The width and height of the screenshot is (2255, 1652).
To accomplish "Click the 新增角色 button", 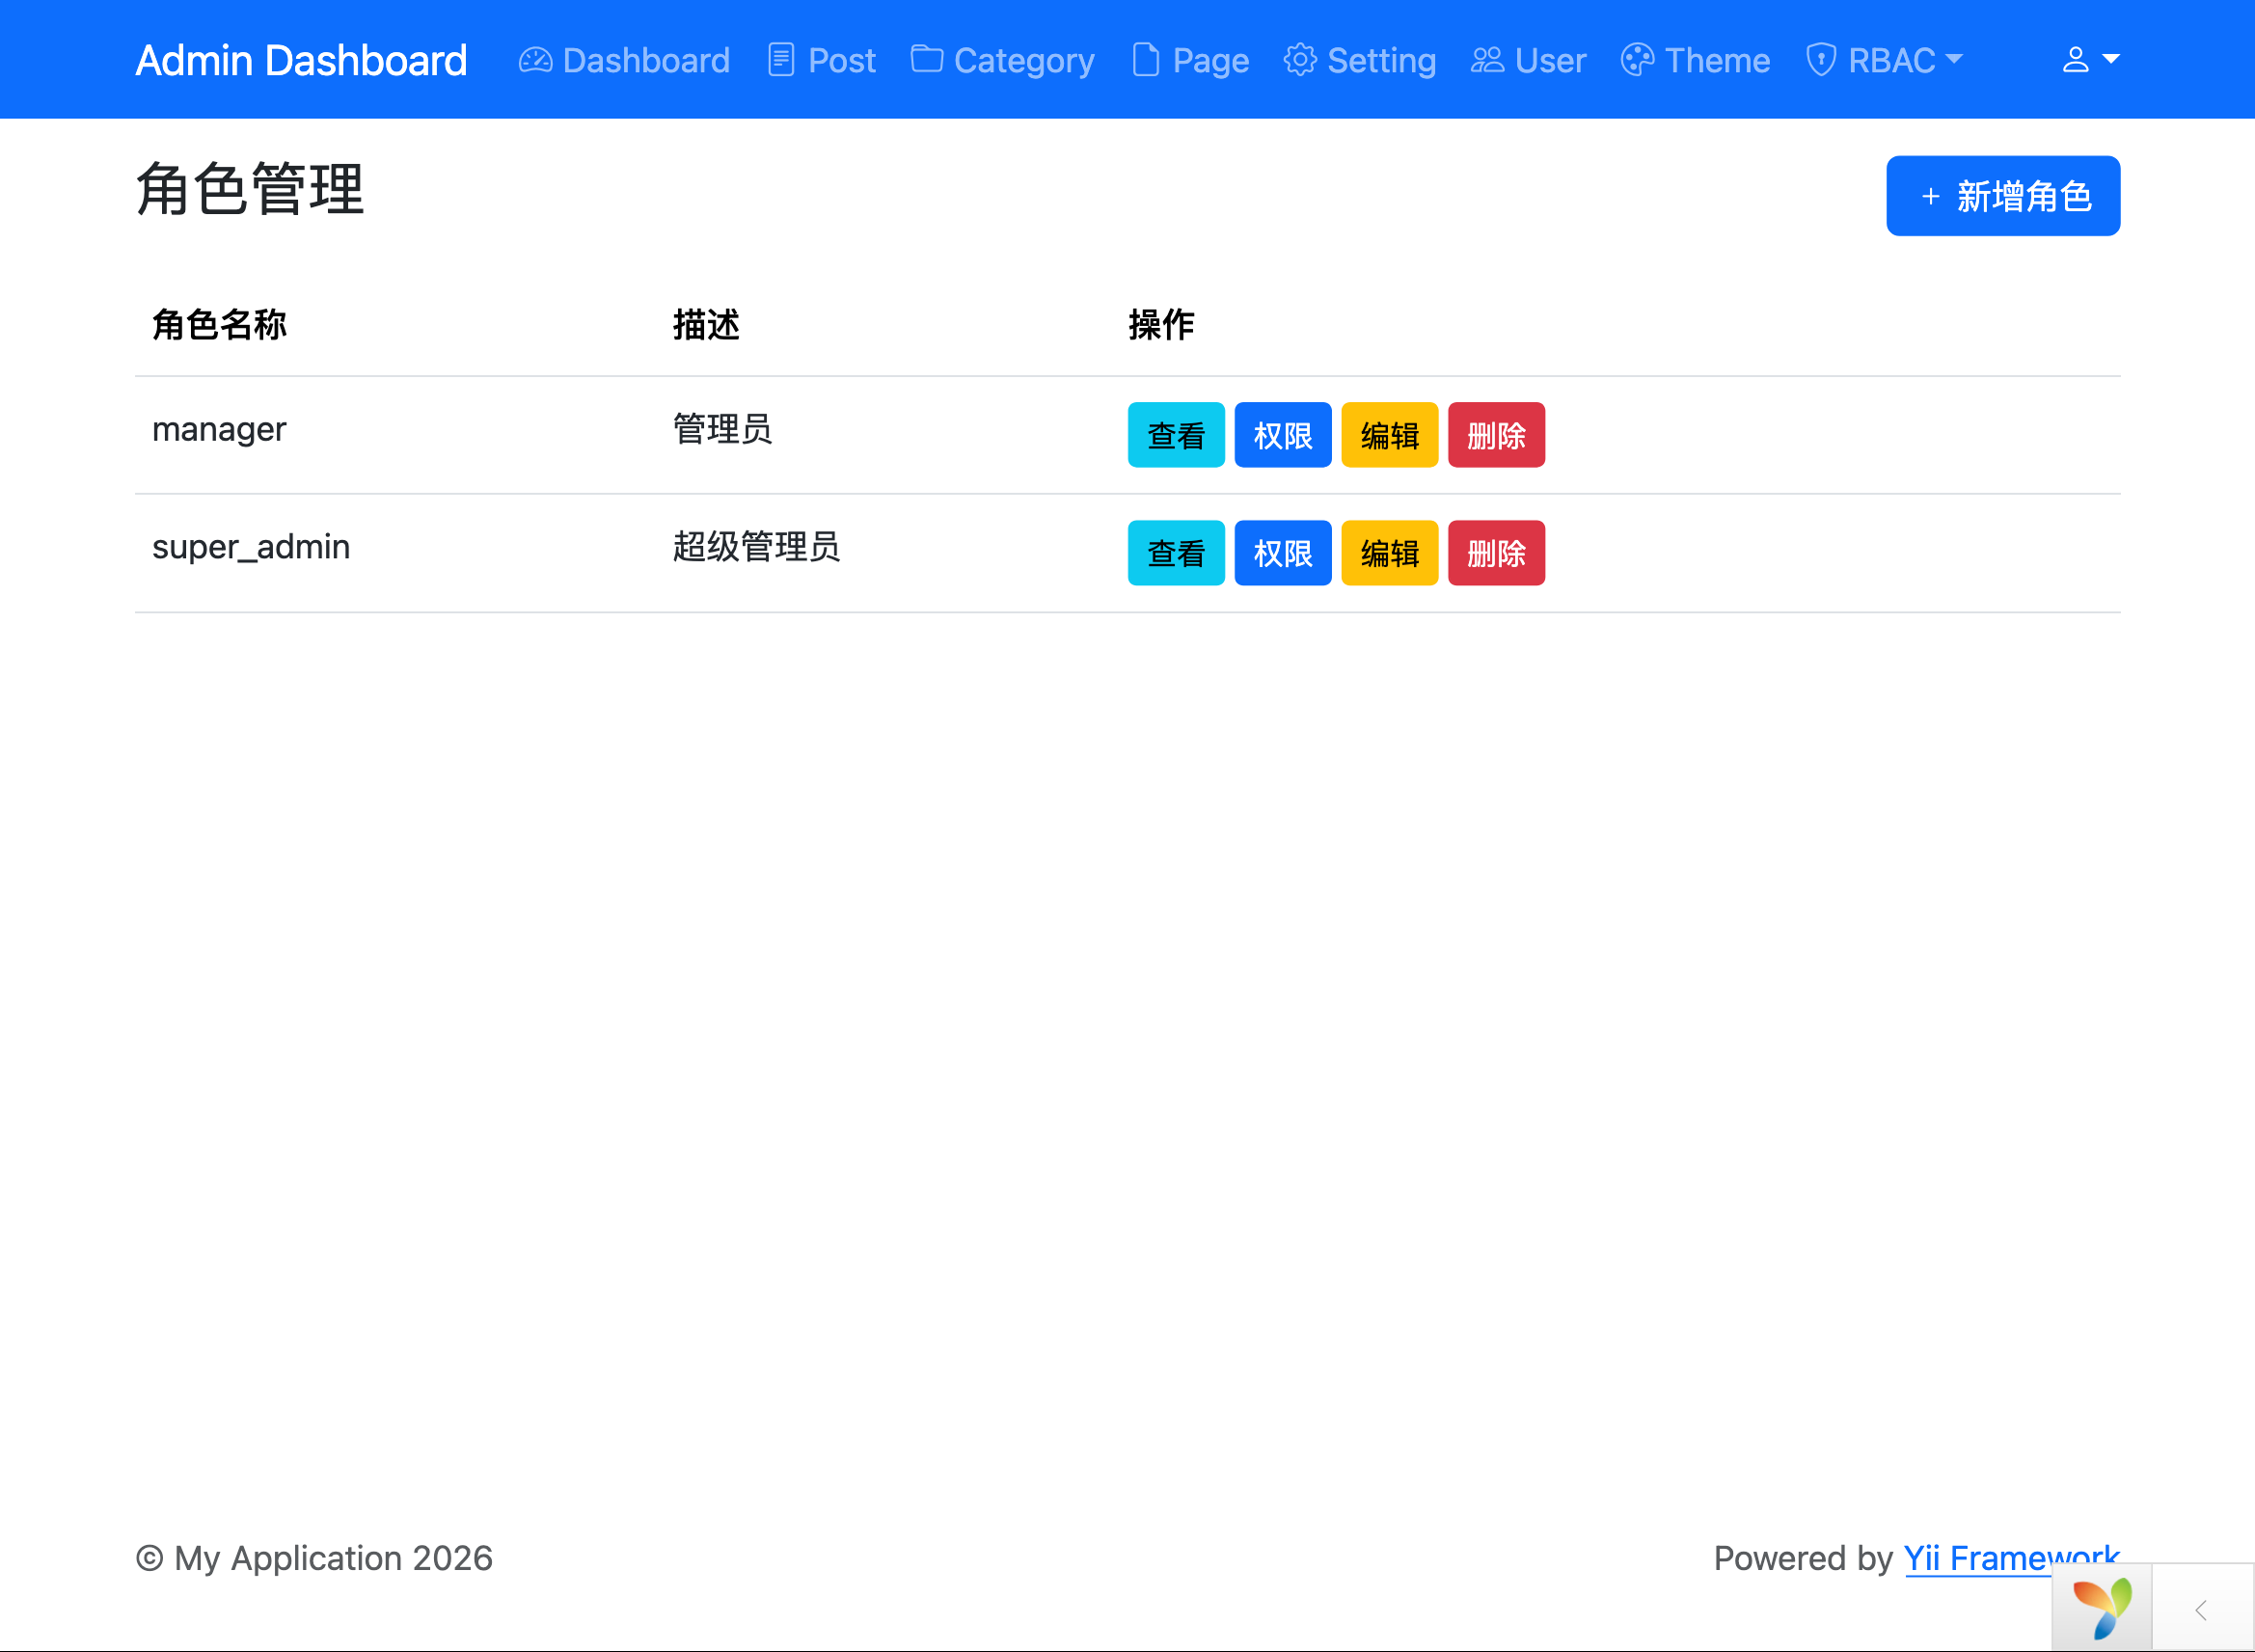I will [2002, 196].
